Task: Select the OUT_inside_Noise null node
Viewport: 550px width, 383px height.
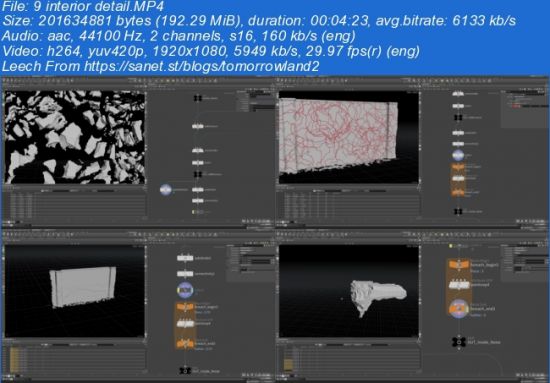Action: coord(458,342)
